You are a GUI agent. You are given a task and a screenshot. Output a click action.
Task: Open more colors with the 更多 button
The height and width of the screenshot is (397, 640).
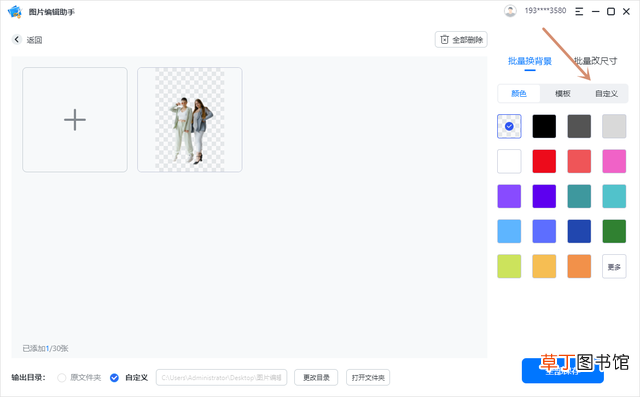coord(614,266)
